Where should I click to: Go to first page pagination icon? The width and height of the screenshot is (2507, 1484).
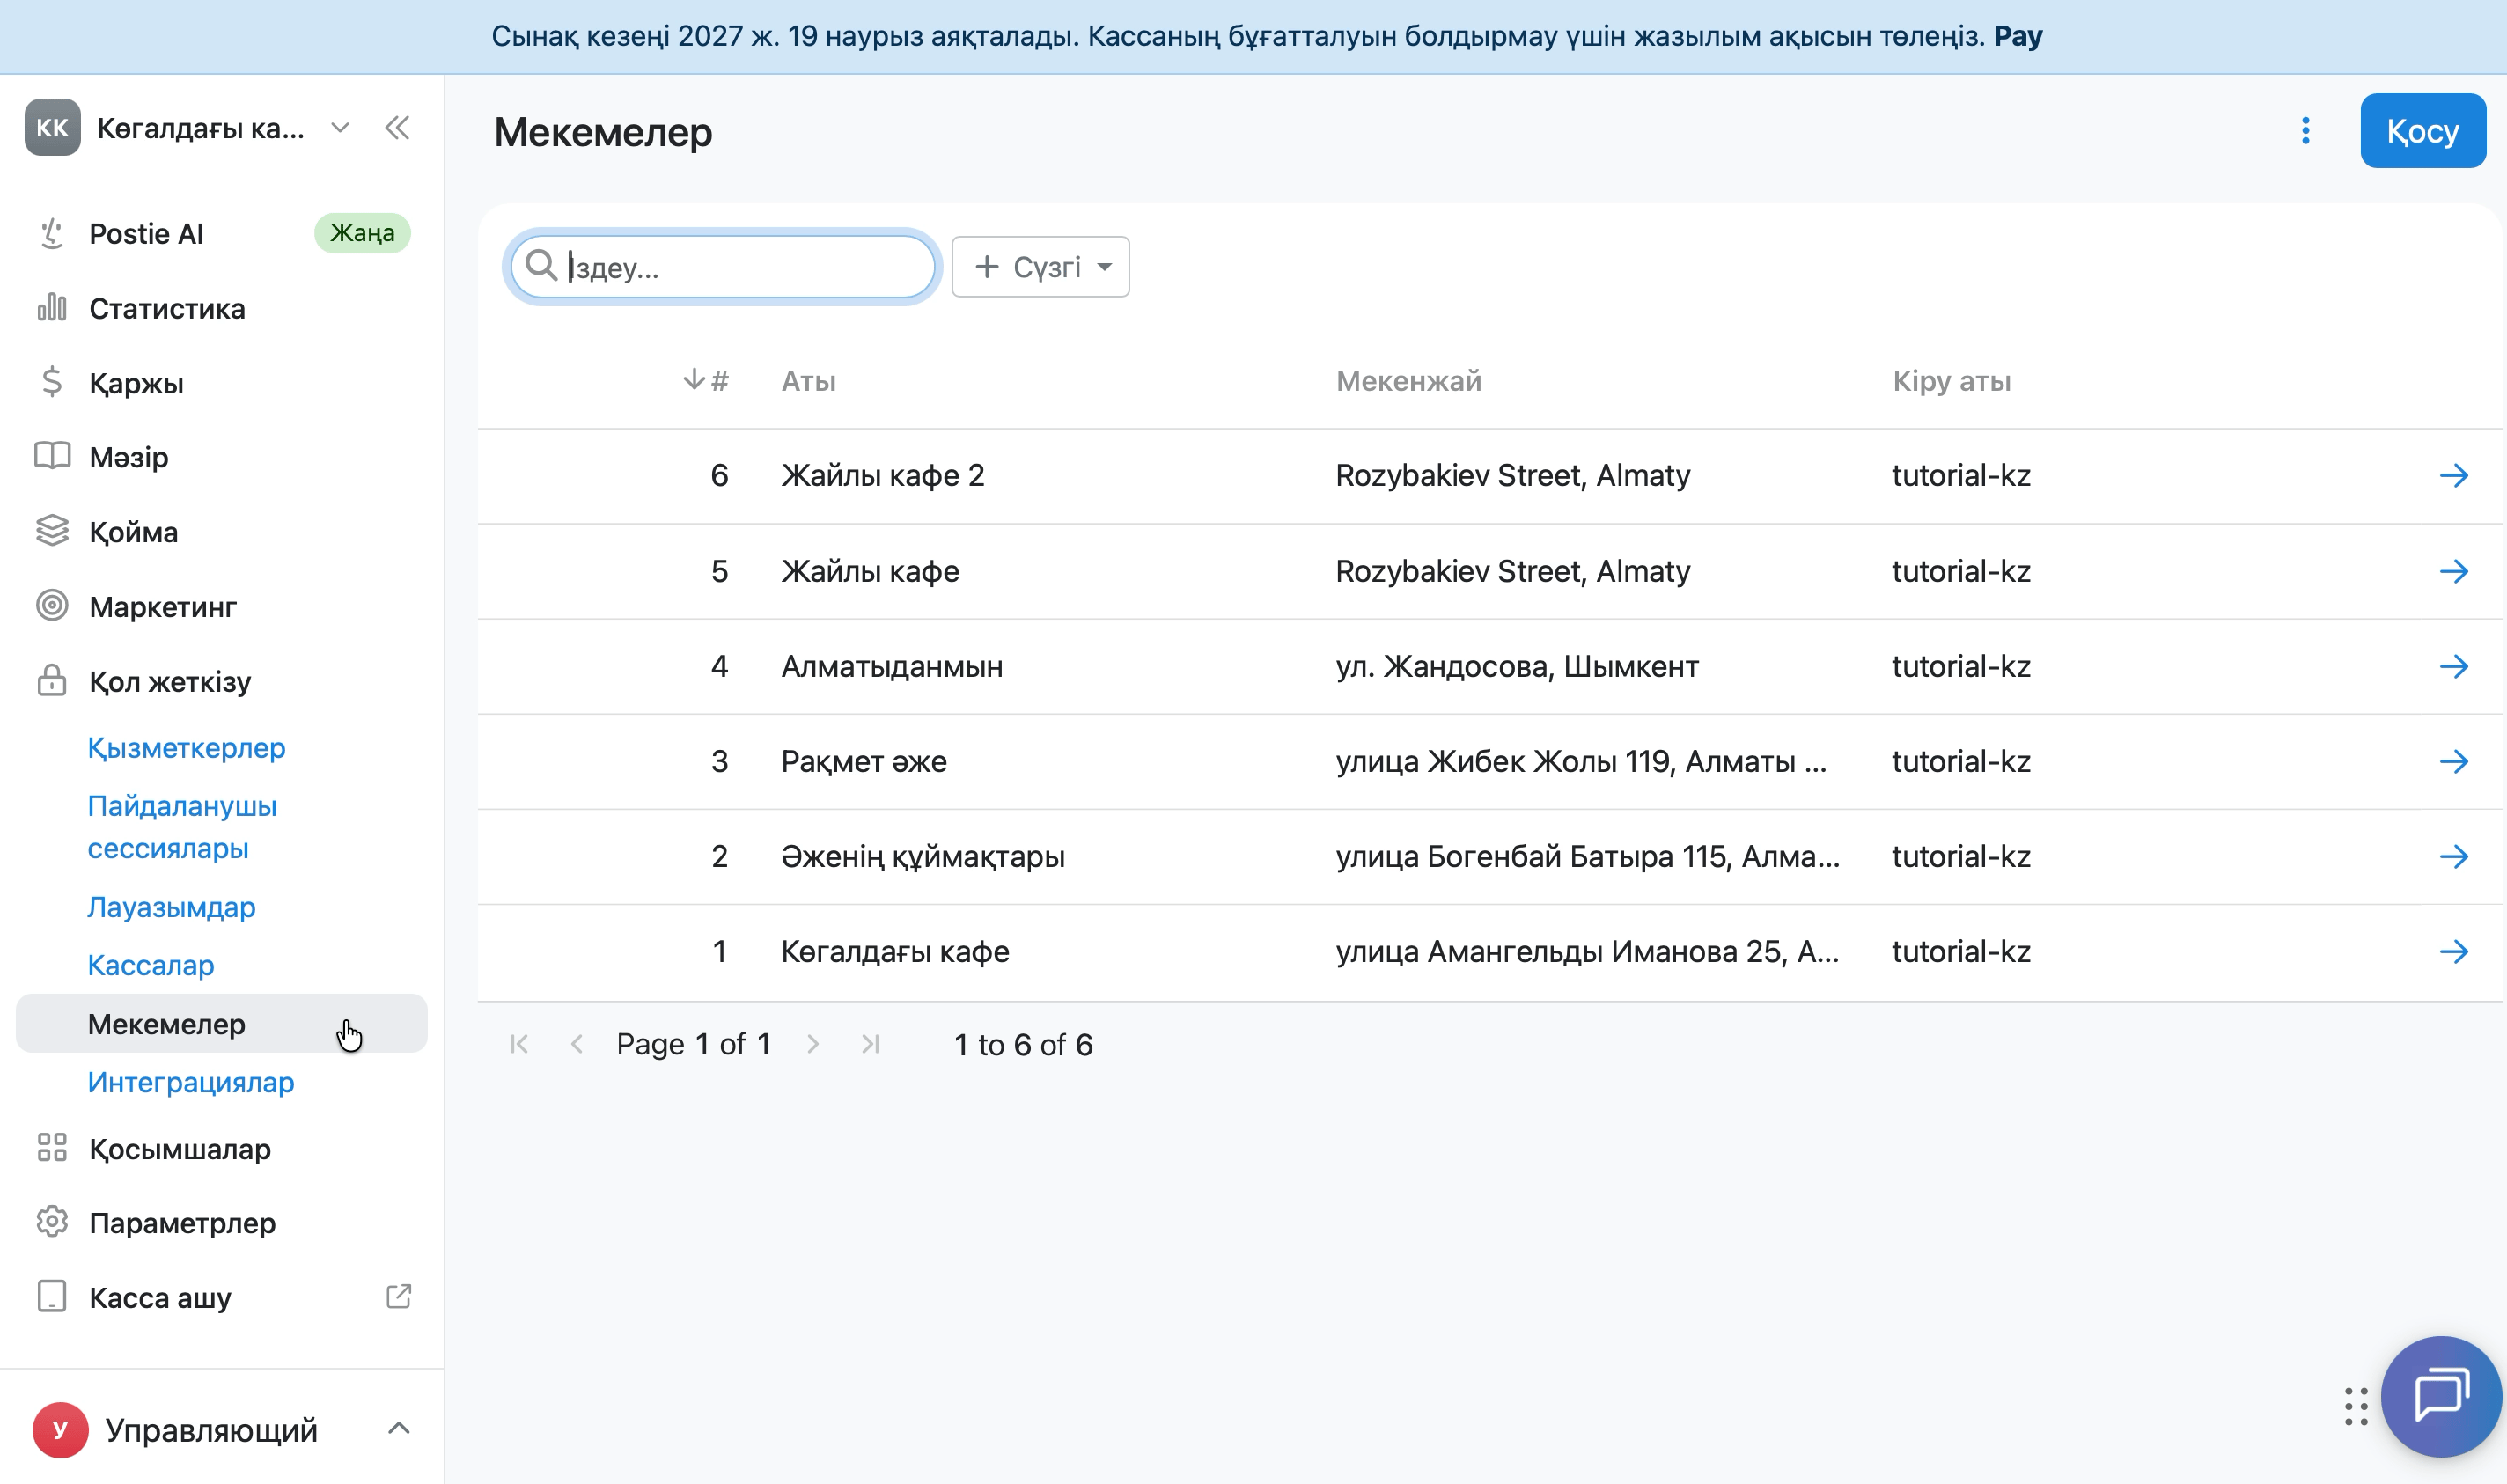(x=519, y=1045)
